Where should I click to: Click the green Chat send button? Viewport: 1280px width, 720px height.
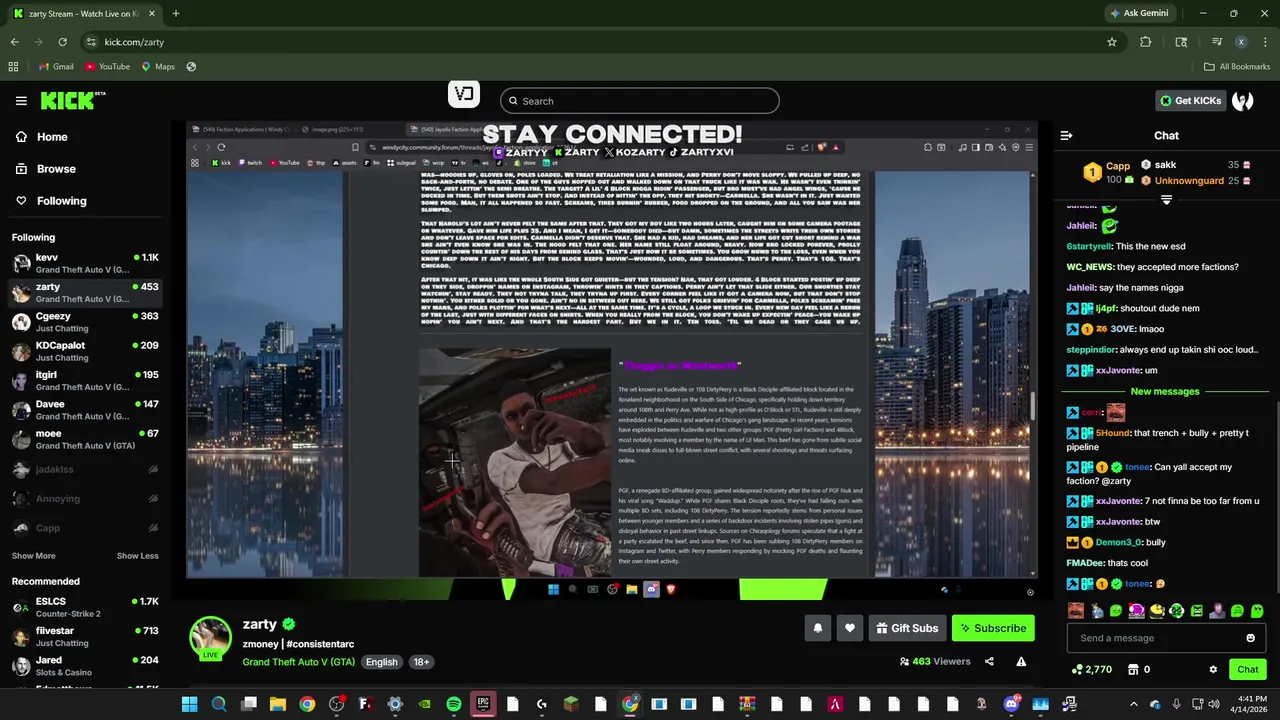click(x=1248, y=669)
